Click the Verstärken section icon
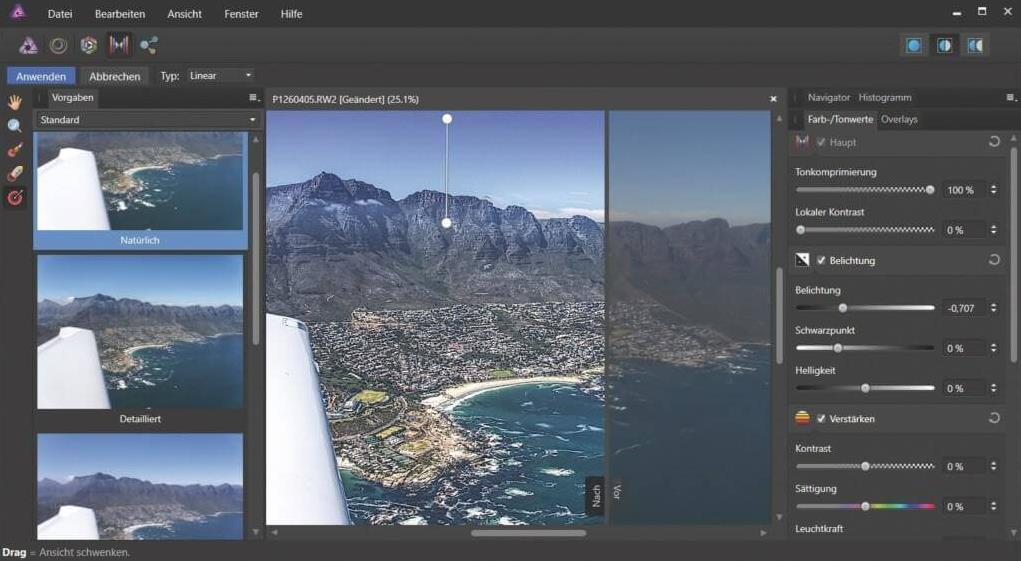 pos(802,418)
